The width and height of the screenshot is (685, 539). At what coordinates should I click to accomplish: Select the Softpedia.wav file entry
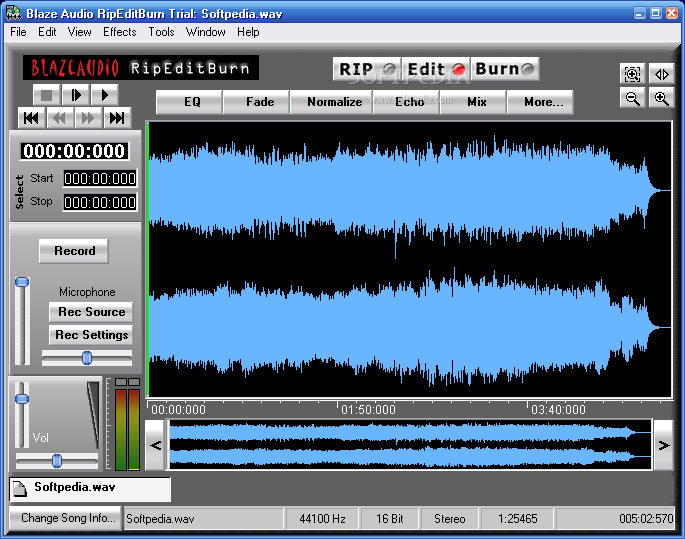point(90,489)
